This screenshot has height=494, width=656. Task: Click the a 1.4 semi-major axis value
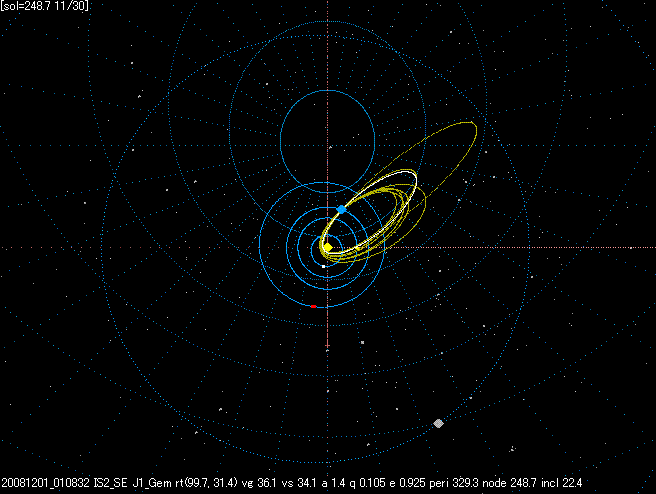pyautogui.click(x=333, y=483)
